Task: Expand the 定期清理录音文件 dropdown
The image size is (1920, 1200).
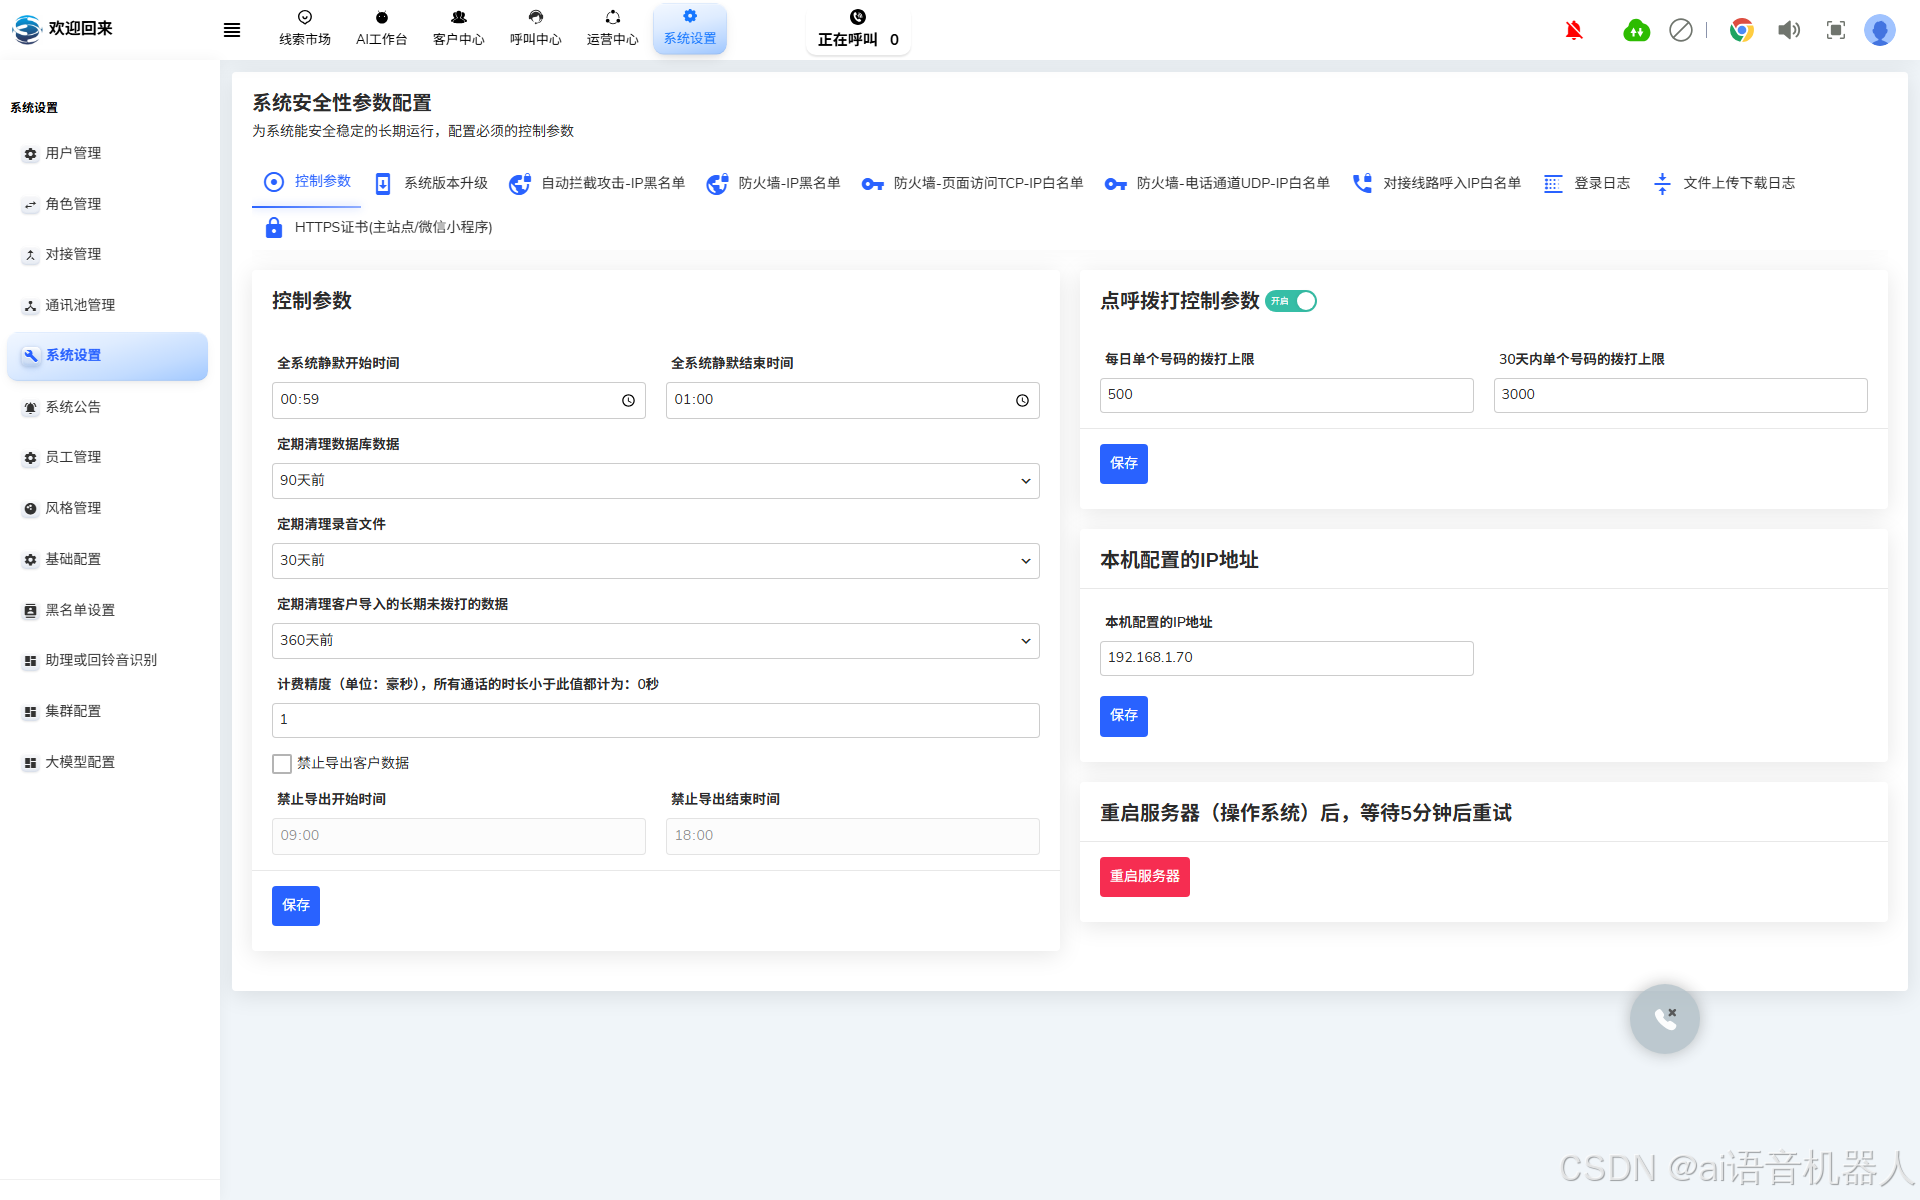Action: pos(655,561)
